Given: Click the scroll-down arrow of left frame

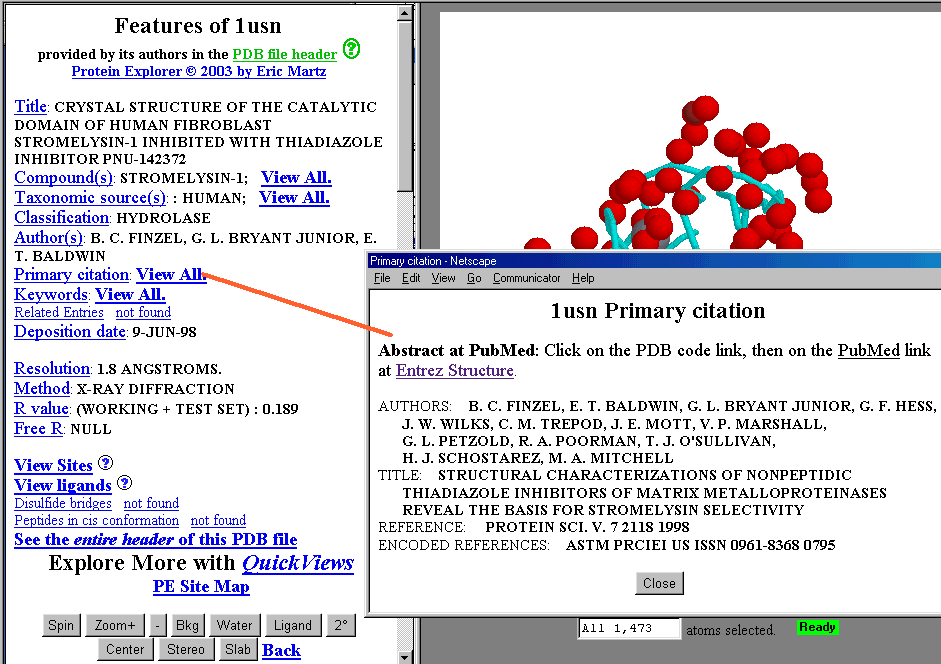Looking at the screenshot, I should (405, 656).
